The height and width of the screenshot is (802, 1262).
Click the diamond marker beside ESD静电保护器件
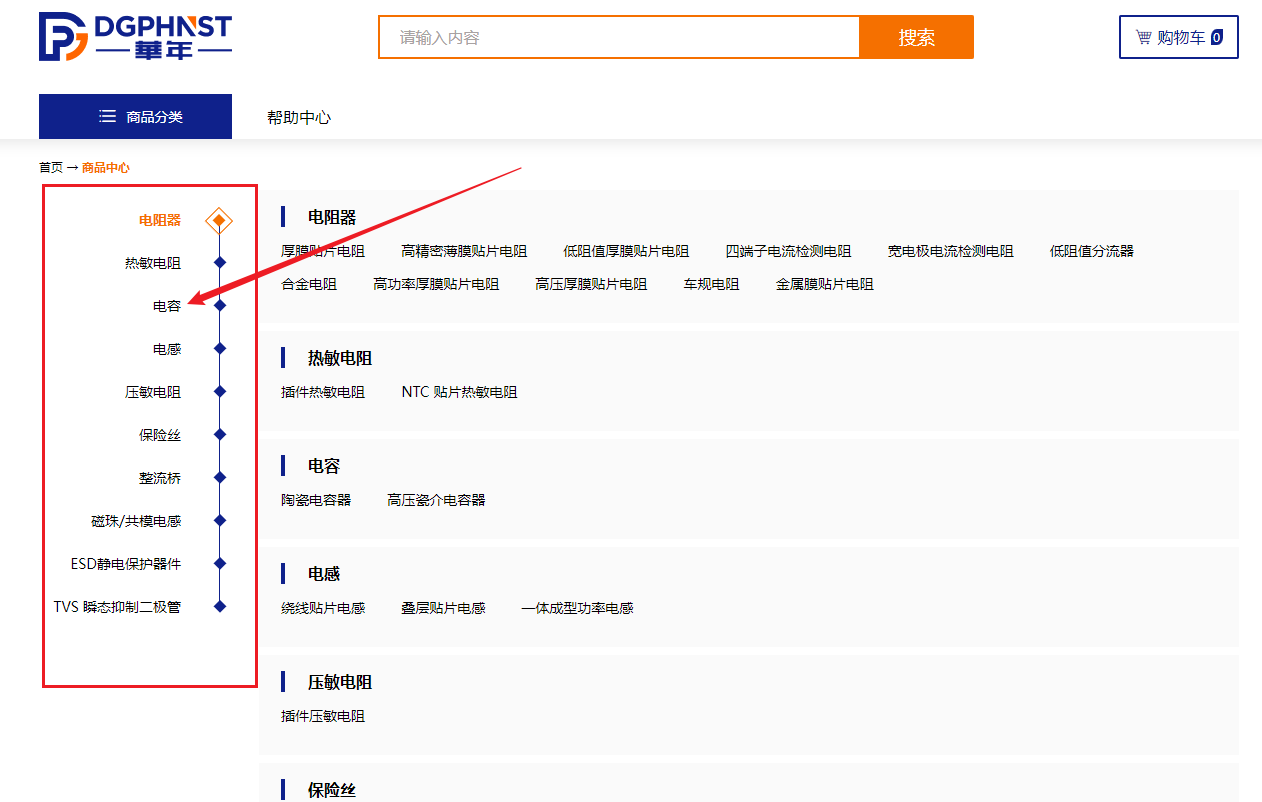pos(220,564)
